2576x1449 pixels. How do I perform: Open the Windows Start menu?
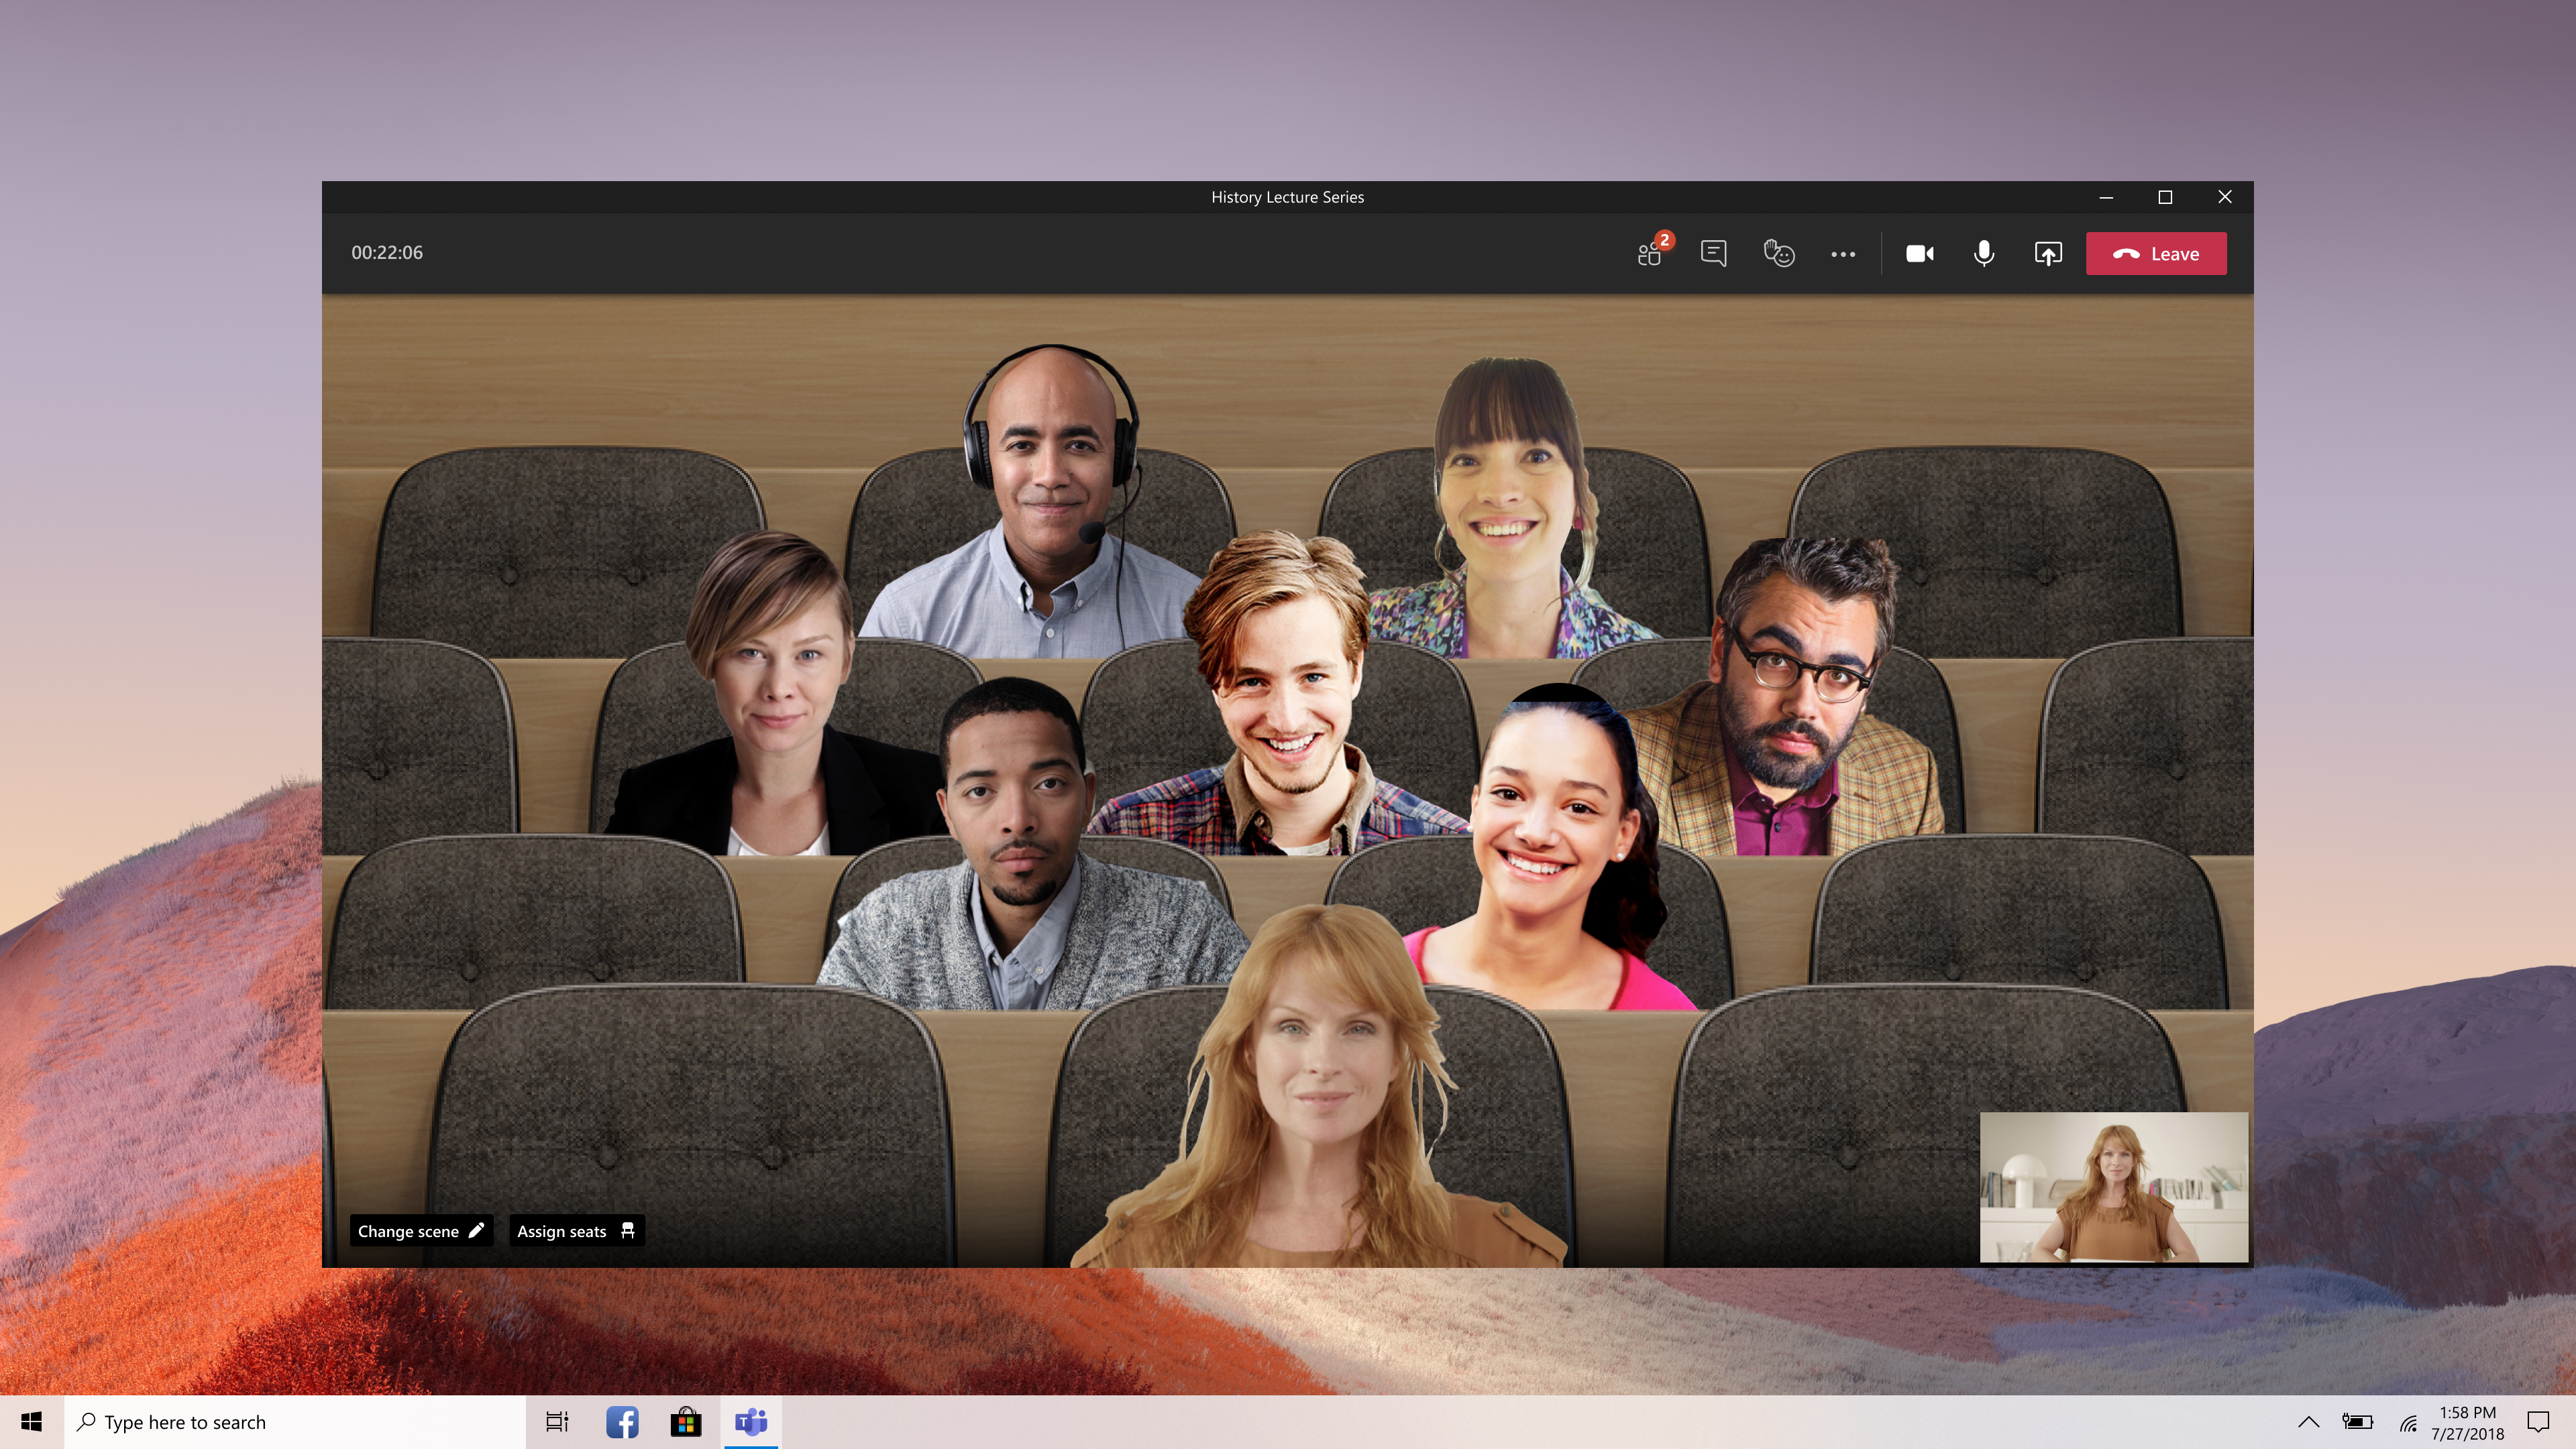[31, 1421]
